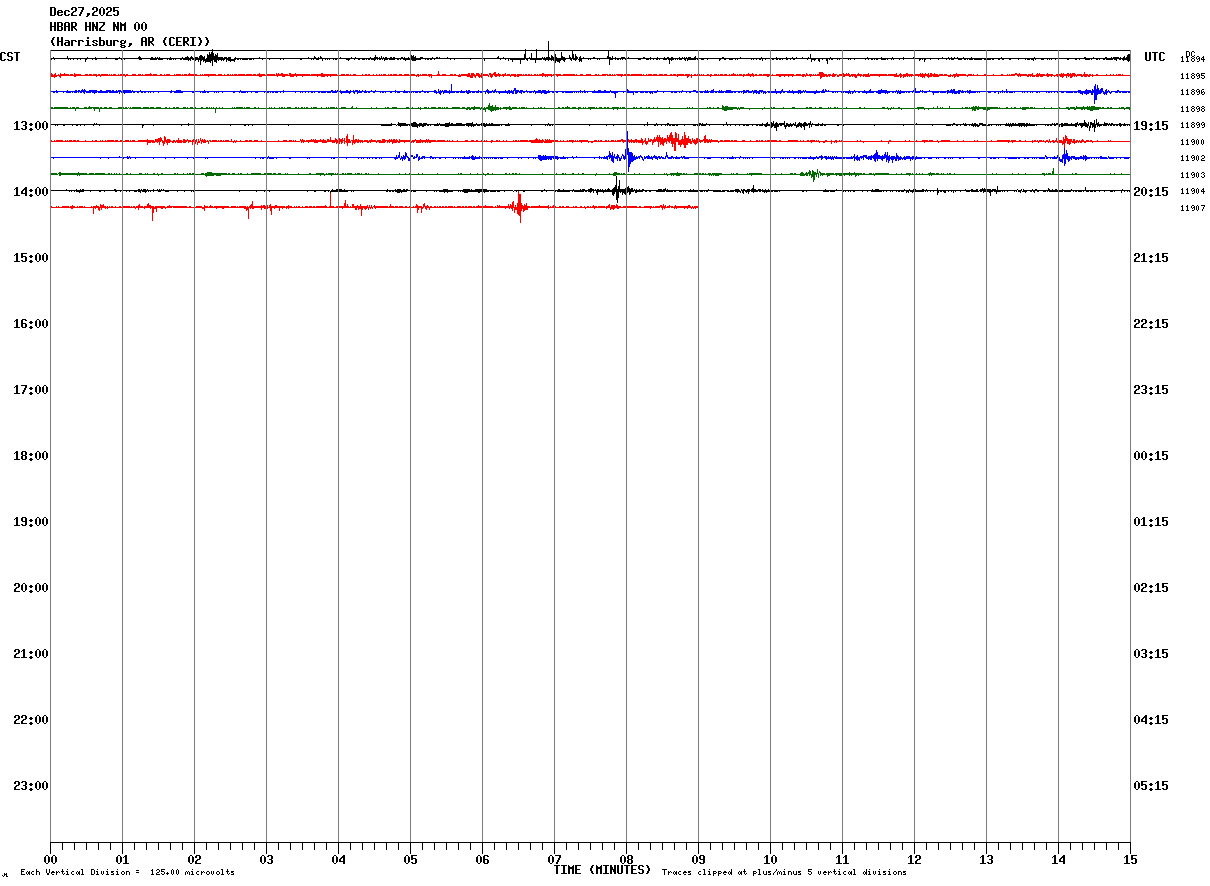
Task: Click the DC offset value 11902
Action: pos(1192,158)
